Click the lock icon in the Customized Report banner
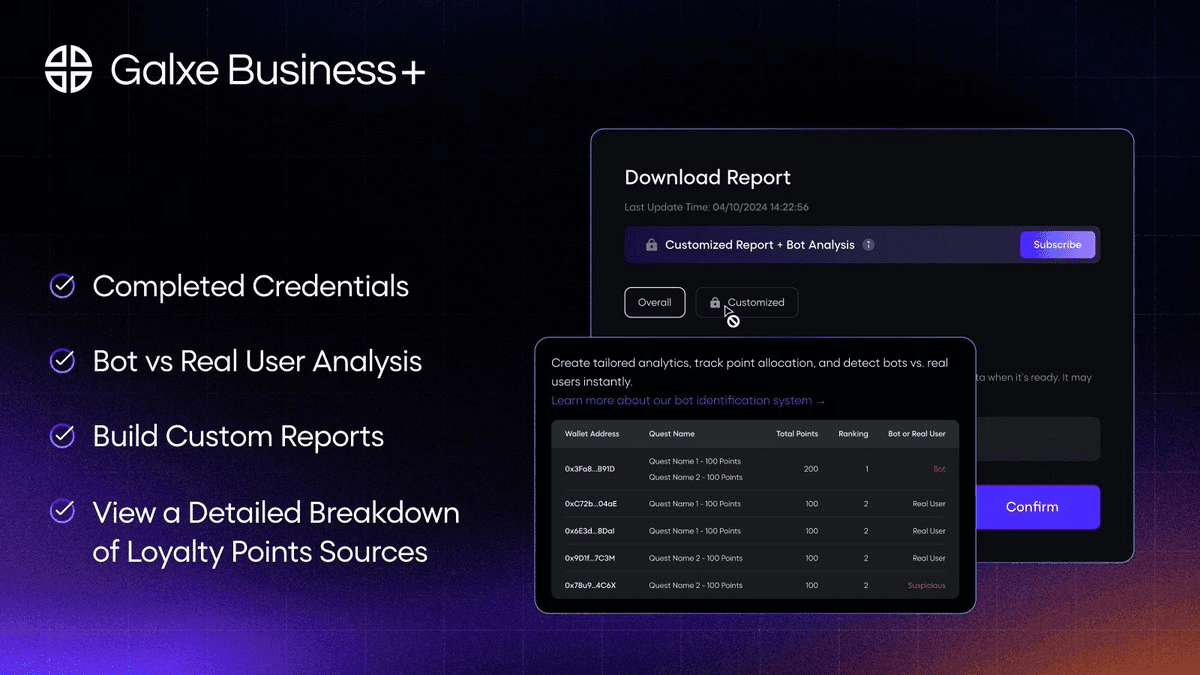This screenshot has width=1200, height=675. tap(651, 245)
